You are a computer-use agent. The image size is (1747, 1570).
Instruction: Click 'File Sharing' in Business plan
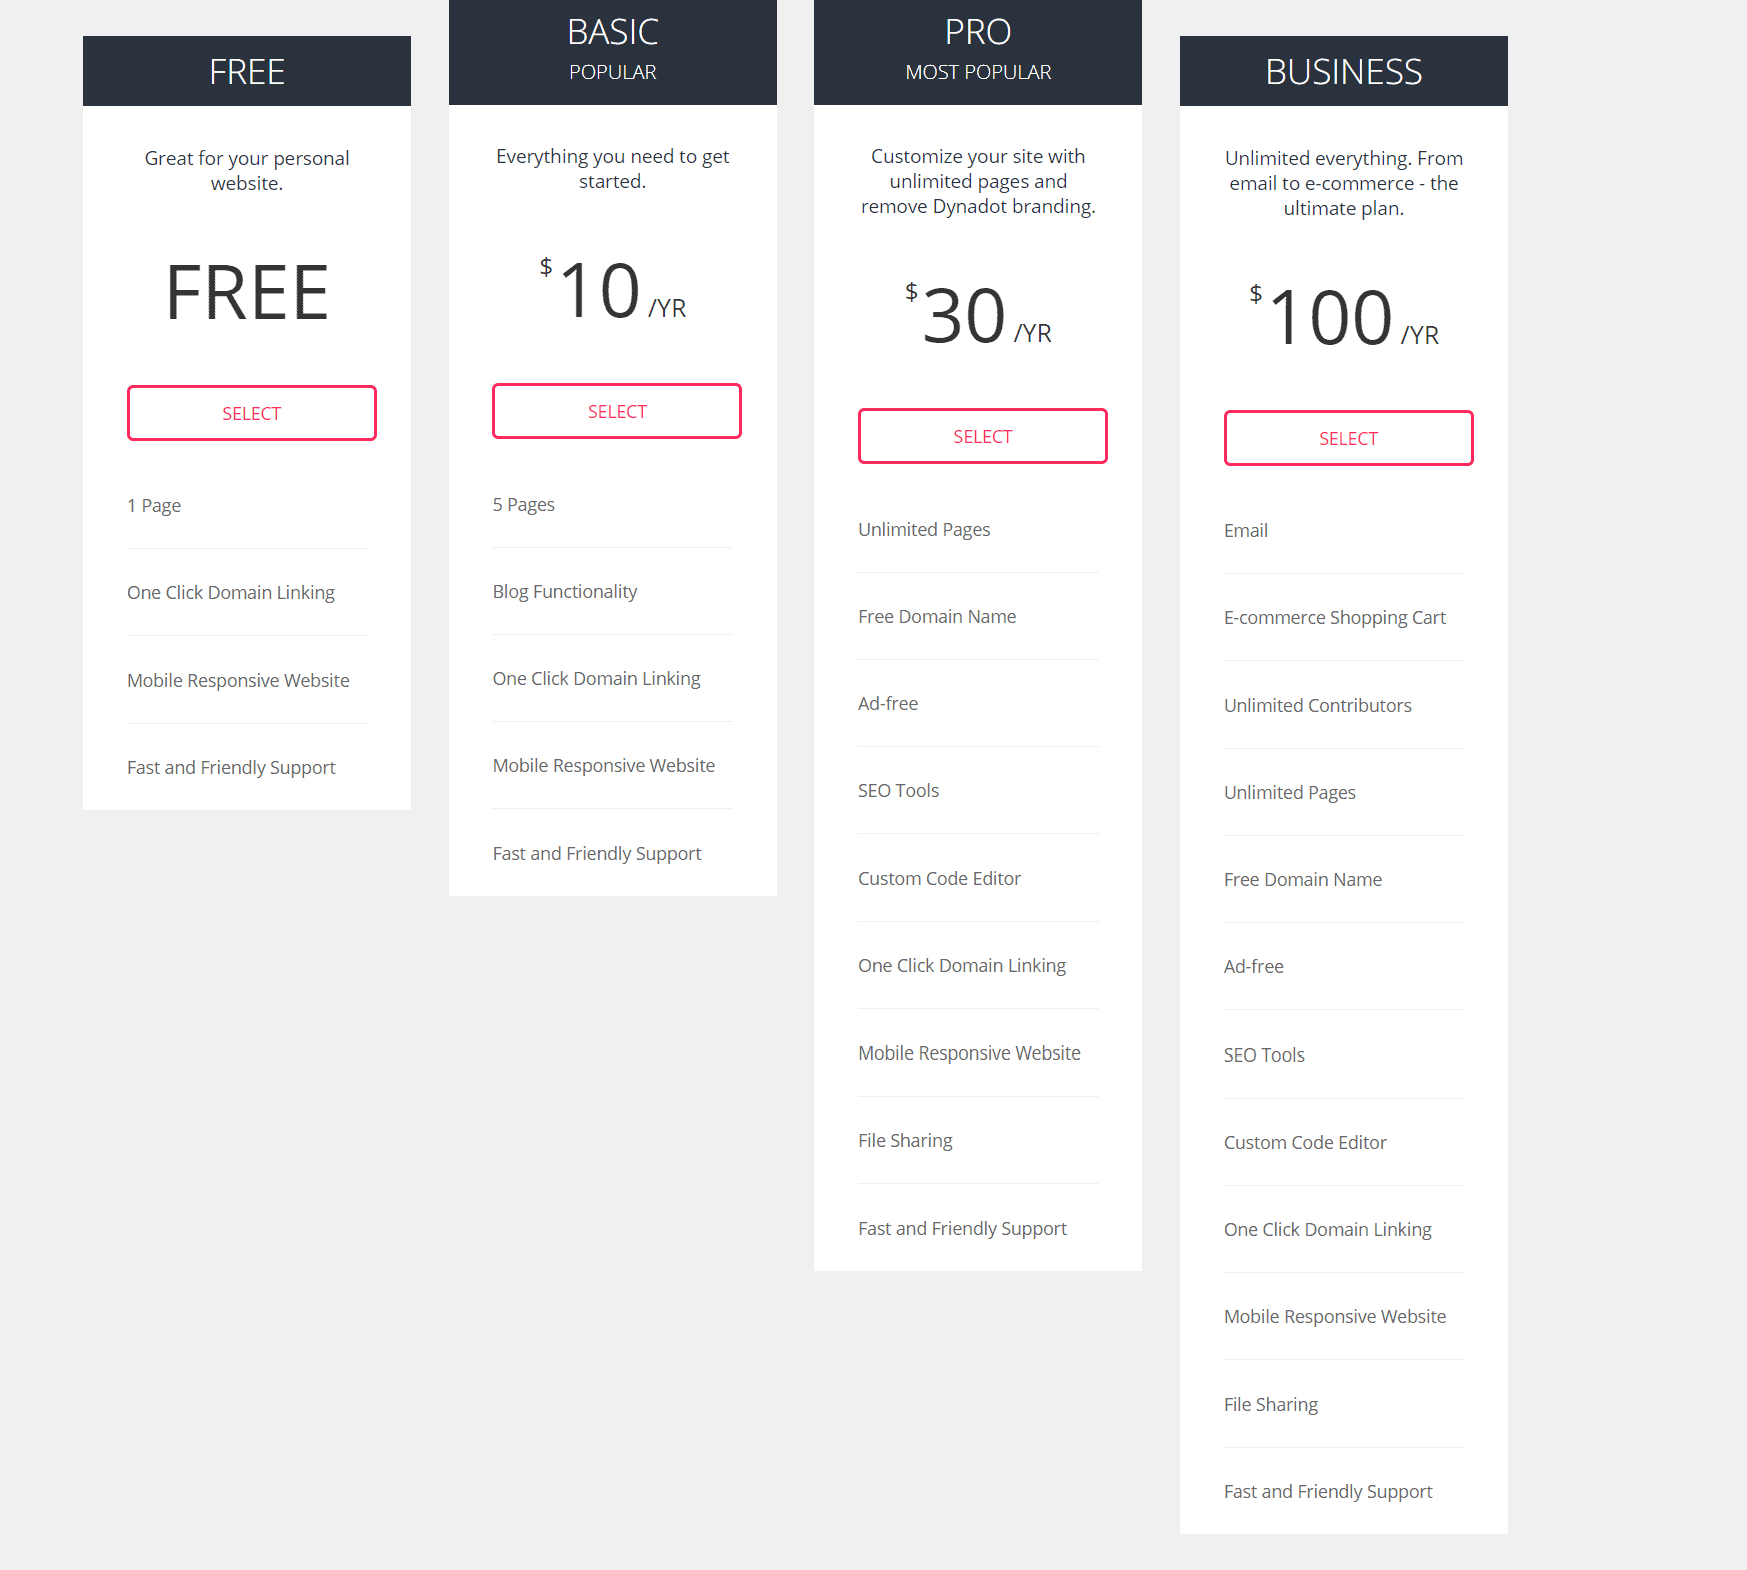click(x=1271, y=1404)
